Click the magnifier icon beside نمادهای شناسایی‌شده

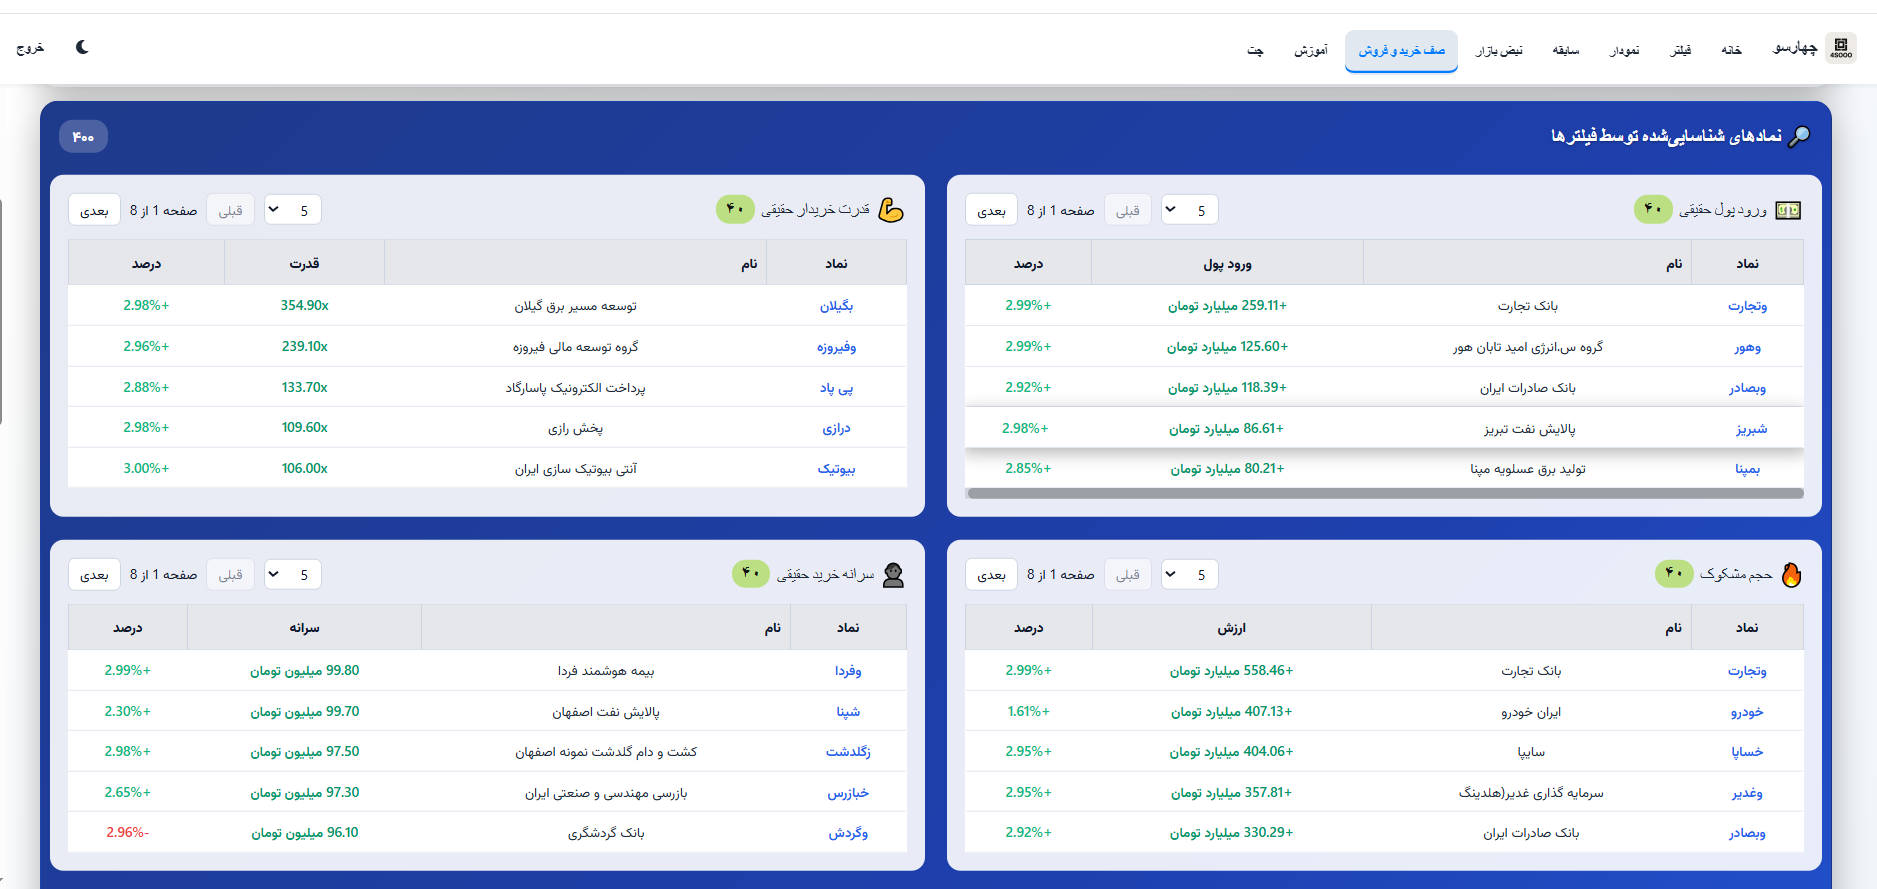[x=1799, y=136]
